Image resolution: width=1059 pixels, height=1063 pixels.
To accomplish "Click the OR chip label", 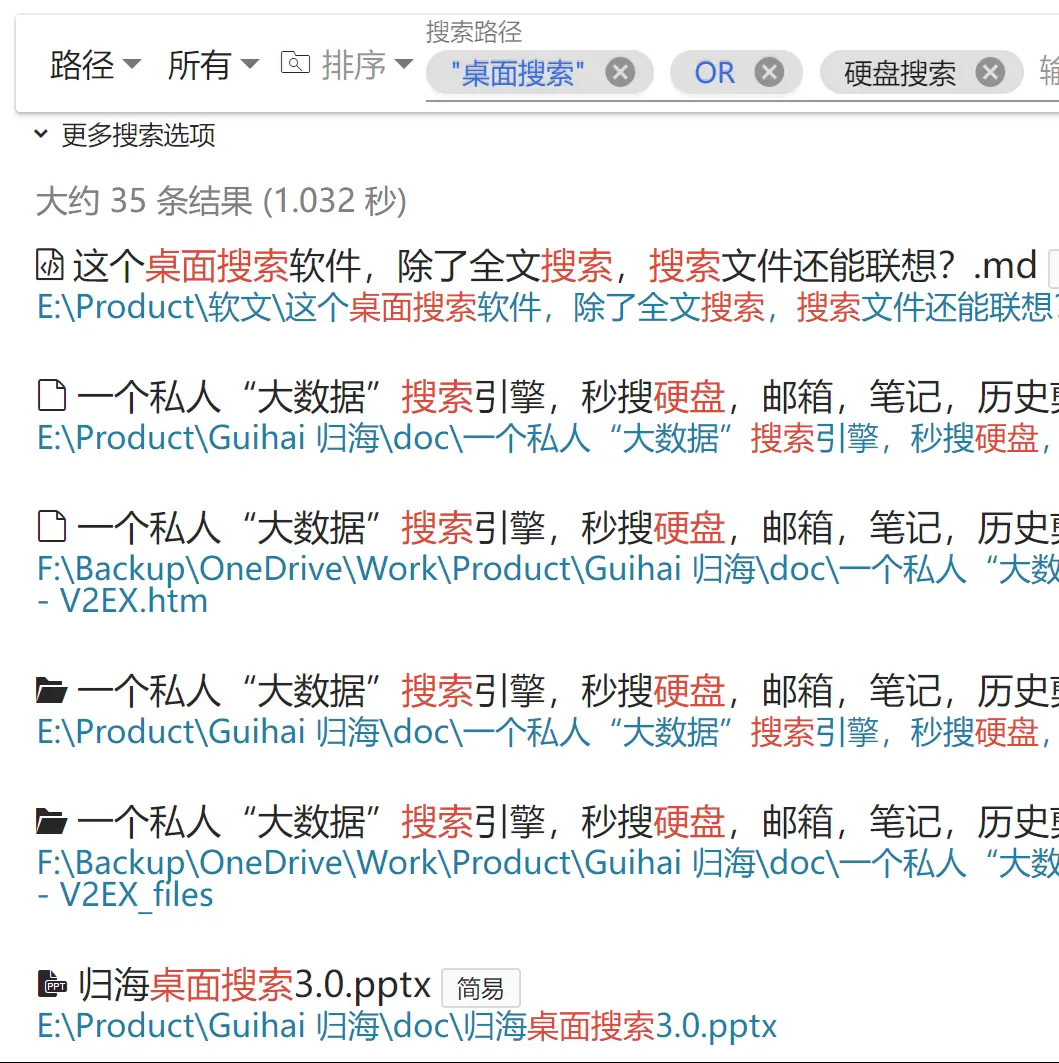I will 714,73.
